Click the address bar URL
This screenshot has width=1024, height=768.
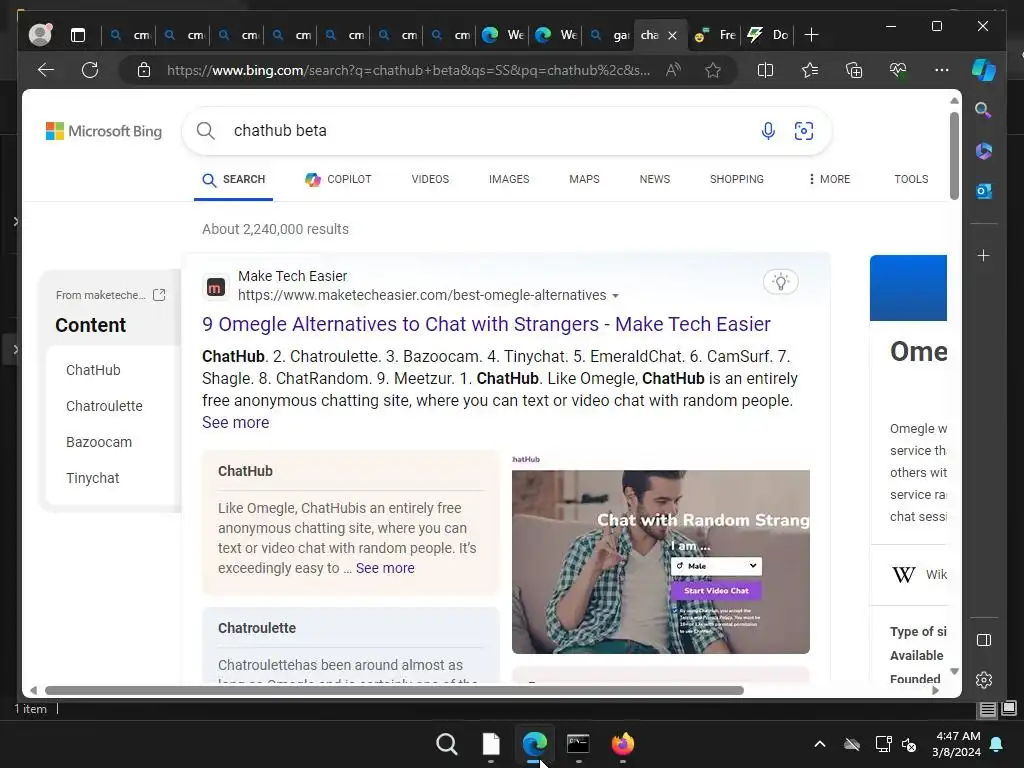tap(408, 70)
